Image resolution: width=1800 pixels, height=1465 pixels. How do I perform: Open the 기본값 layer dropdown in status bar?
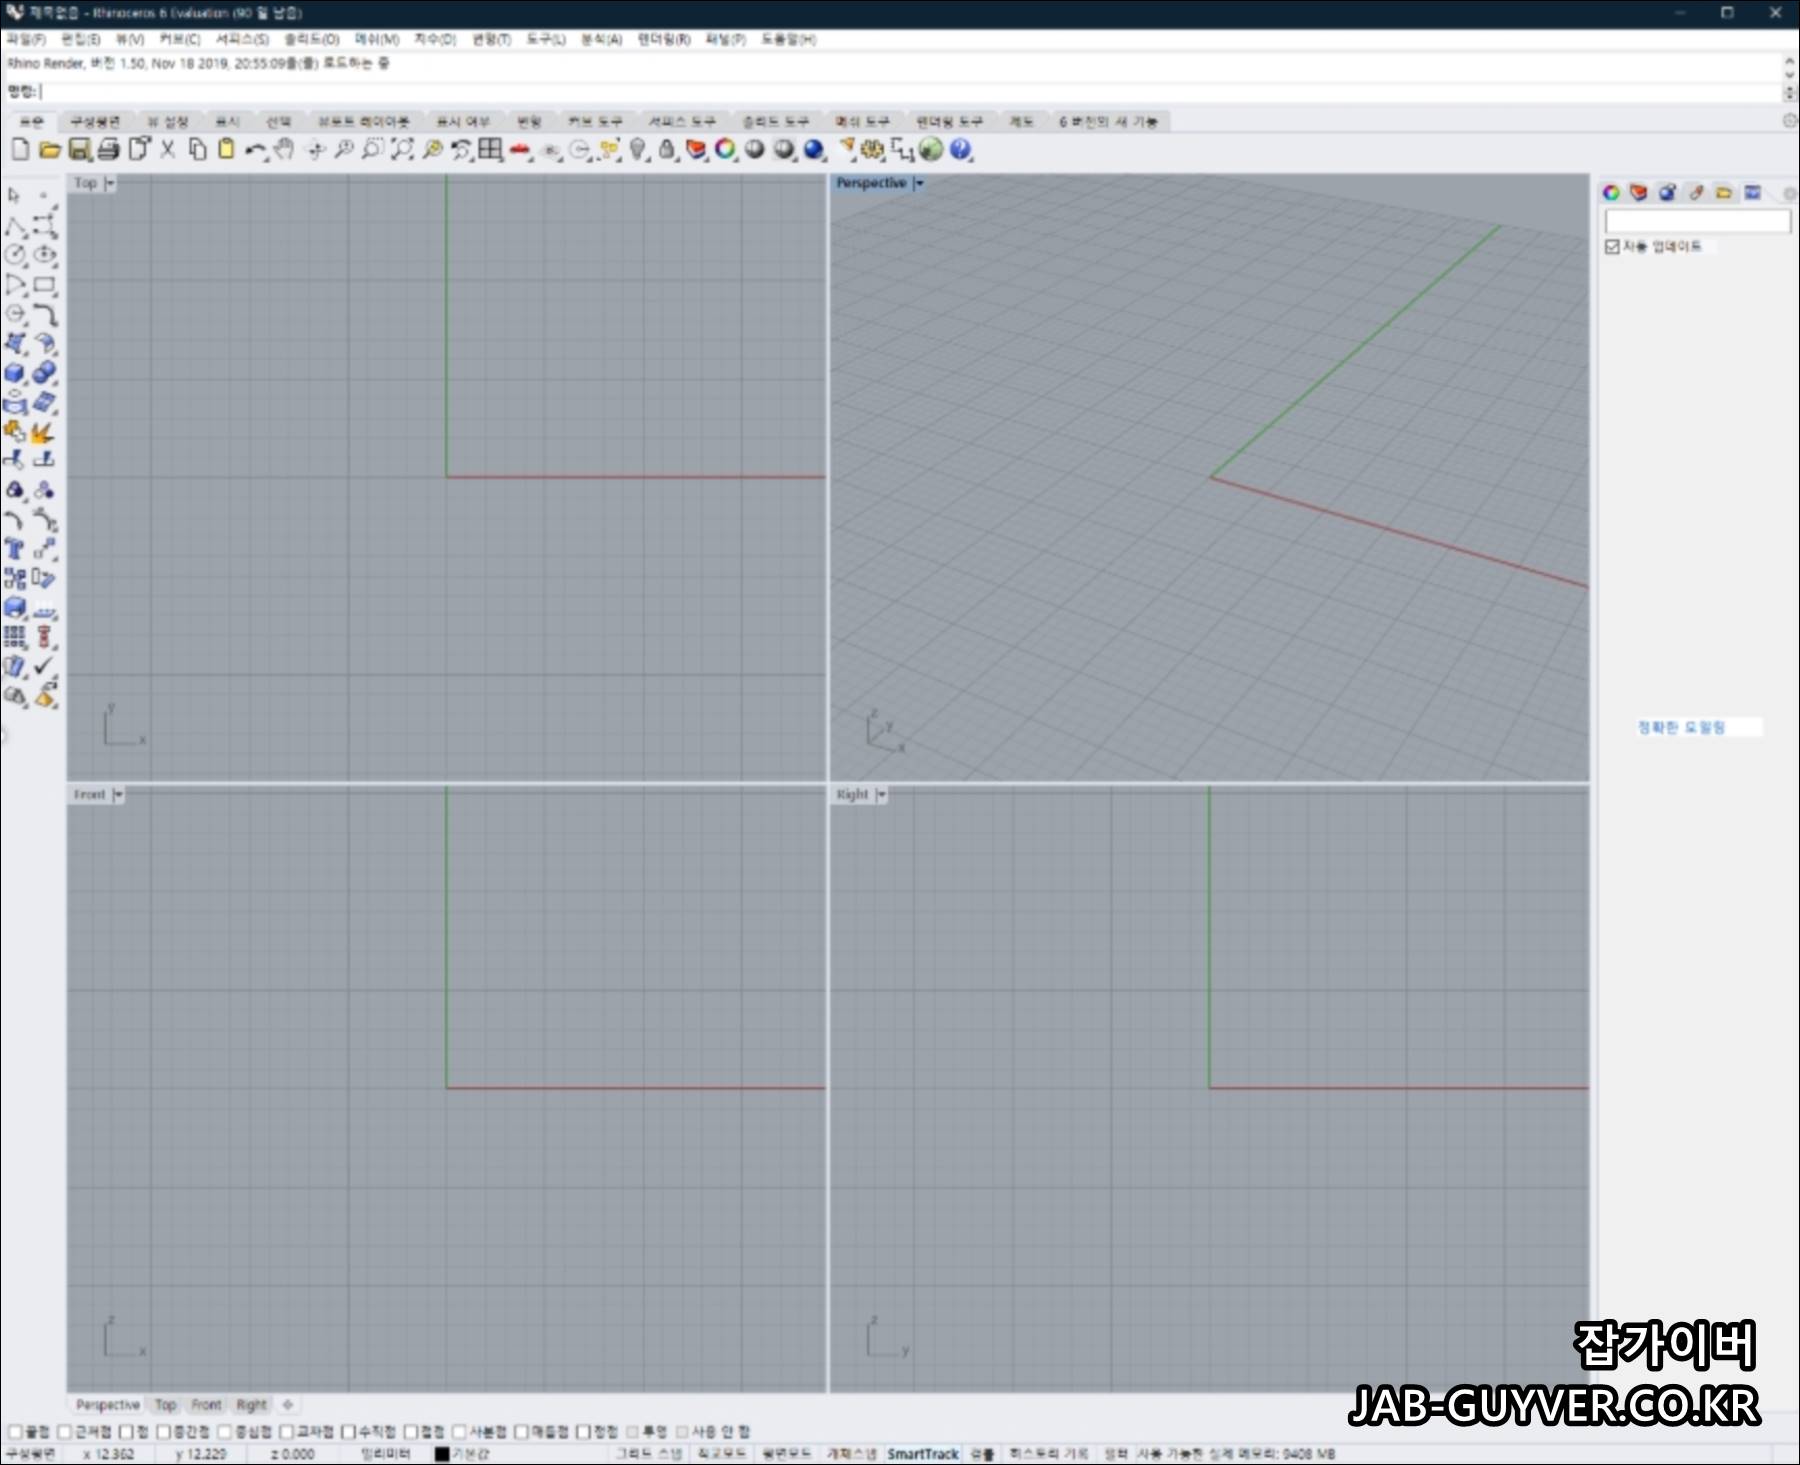[x=471, y=1454]
